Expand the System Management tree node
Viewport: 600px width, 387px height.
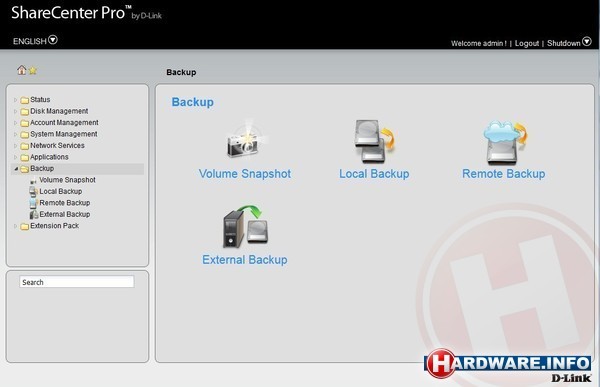16,134
